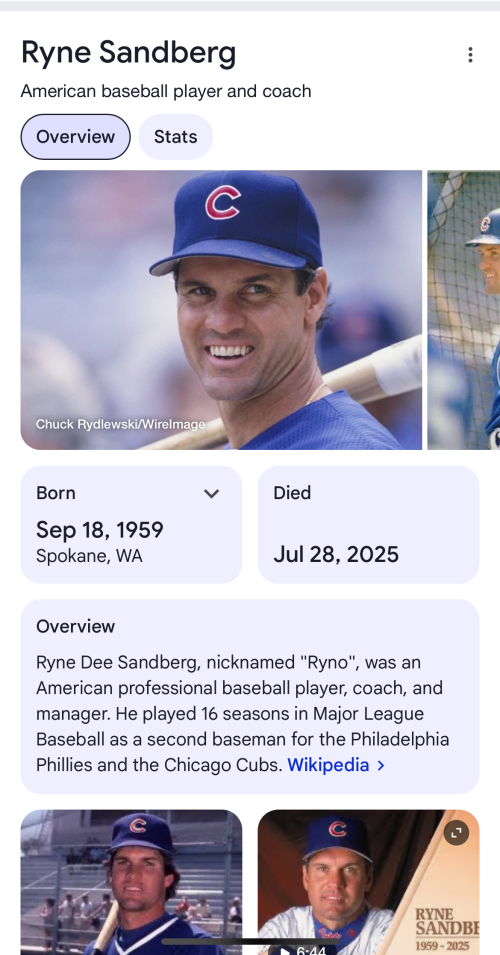
Task: Open the Died Jul 28, 2025 card
Action: coord(368,524)
